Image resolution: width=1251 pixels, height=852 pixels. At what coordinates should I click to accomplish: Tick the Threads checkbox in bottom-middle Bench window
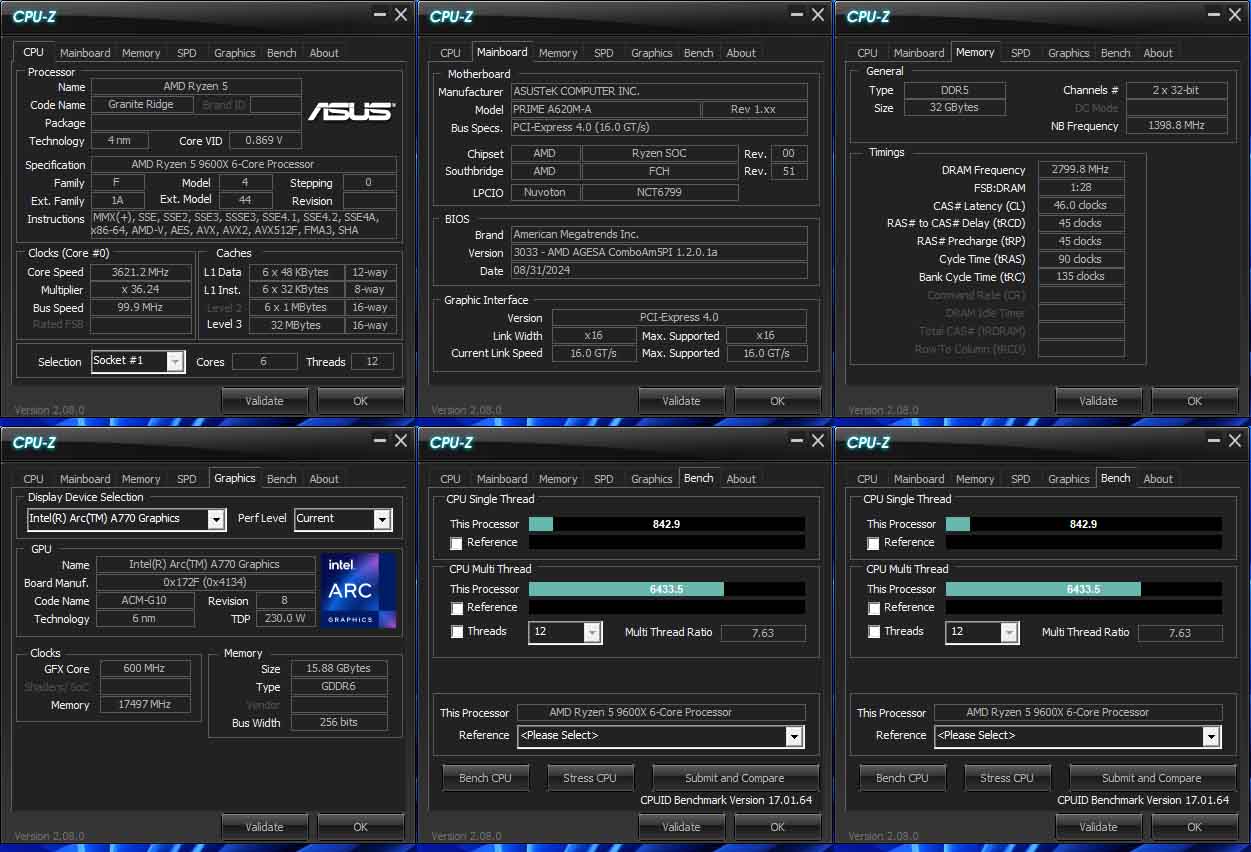tap(456, 632)
